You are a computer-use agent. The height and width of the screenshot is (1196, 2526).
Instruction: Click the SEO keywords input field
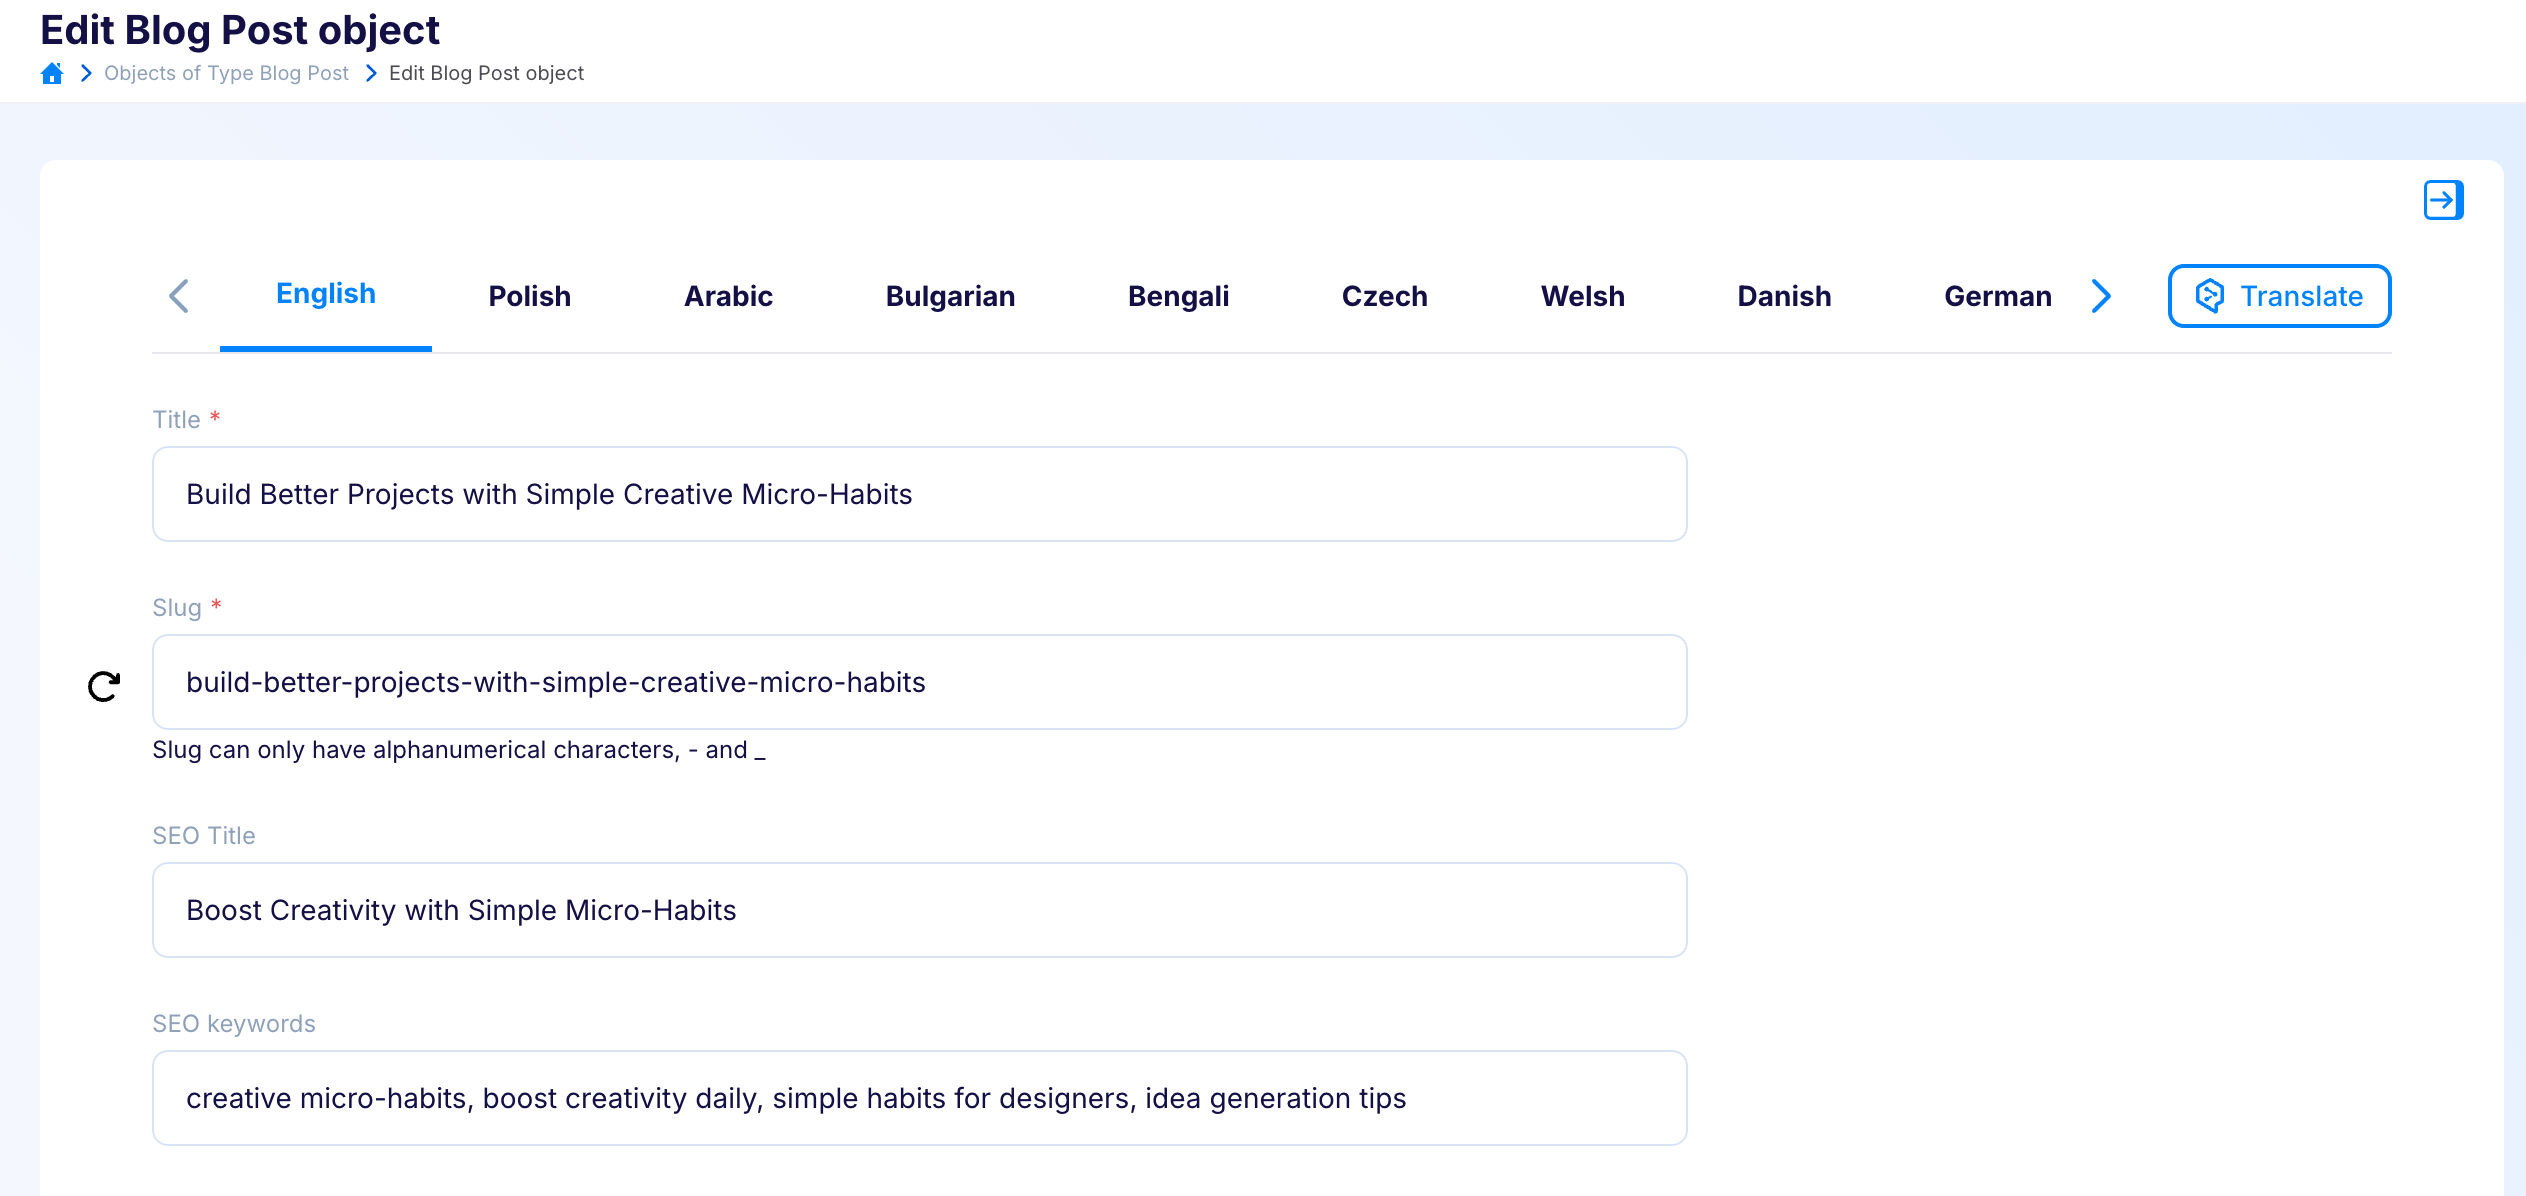tap(919, 1098)
